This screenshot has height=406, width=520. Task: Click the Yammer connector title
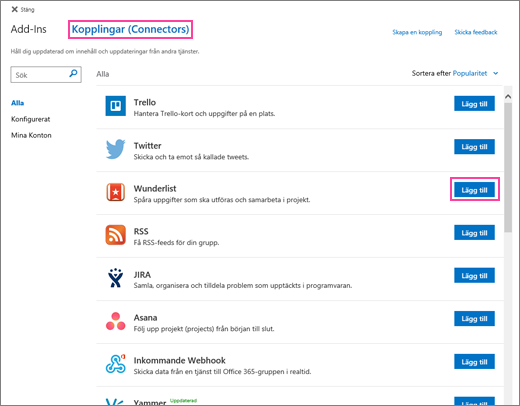[x=150, y=402]
